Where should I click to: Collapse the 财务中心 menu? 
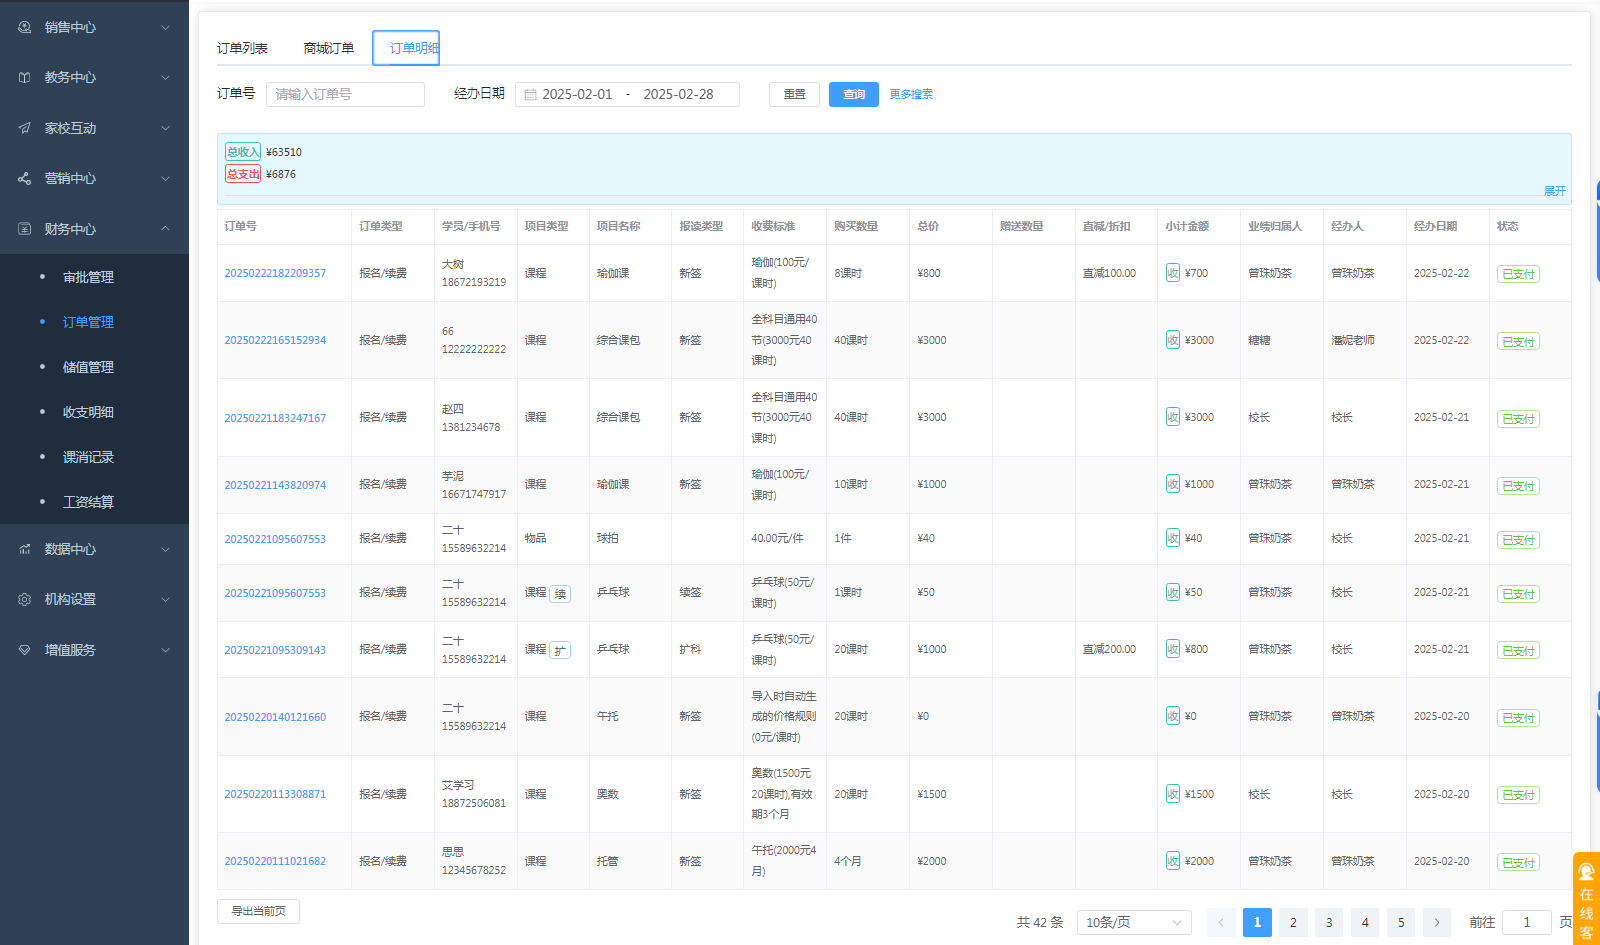click(x=166, y=229)
